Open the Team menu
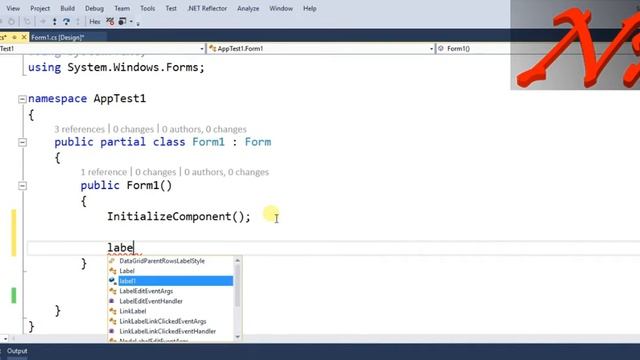Screen dimensions: 640x360 122,8
